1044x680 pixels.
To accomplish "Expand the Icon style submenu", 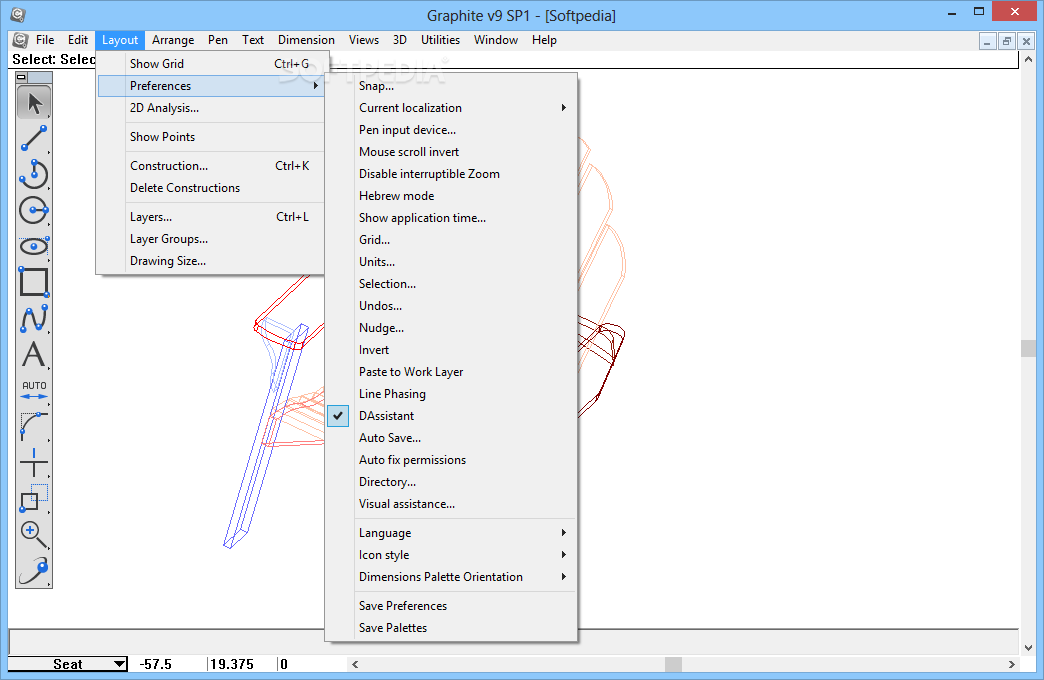I will [451, 555].
